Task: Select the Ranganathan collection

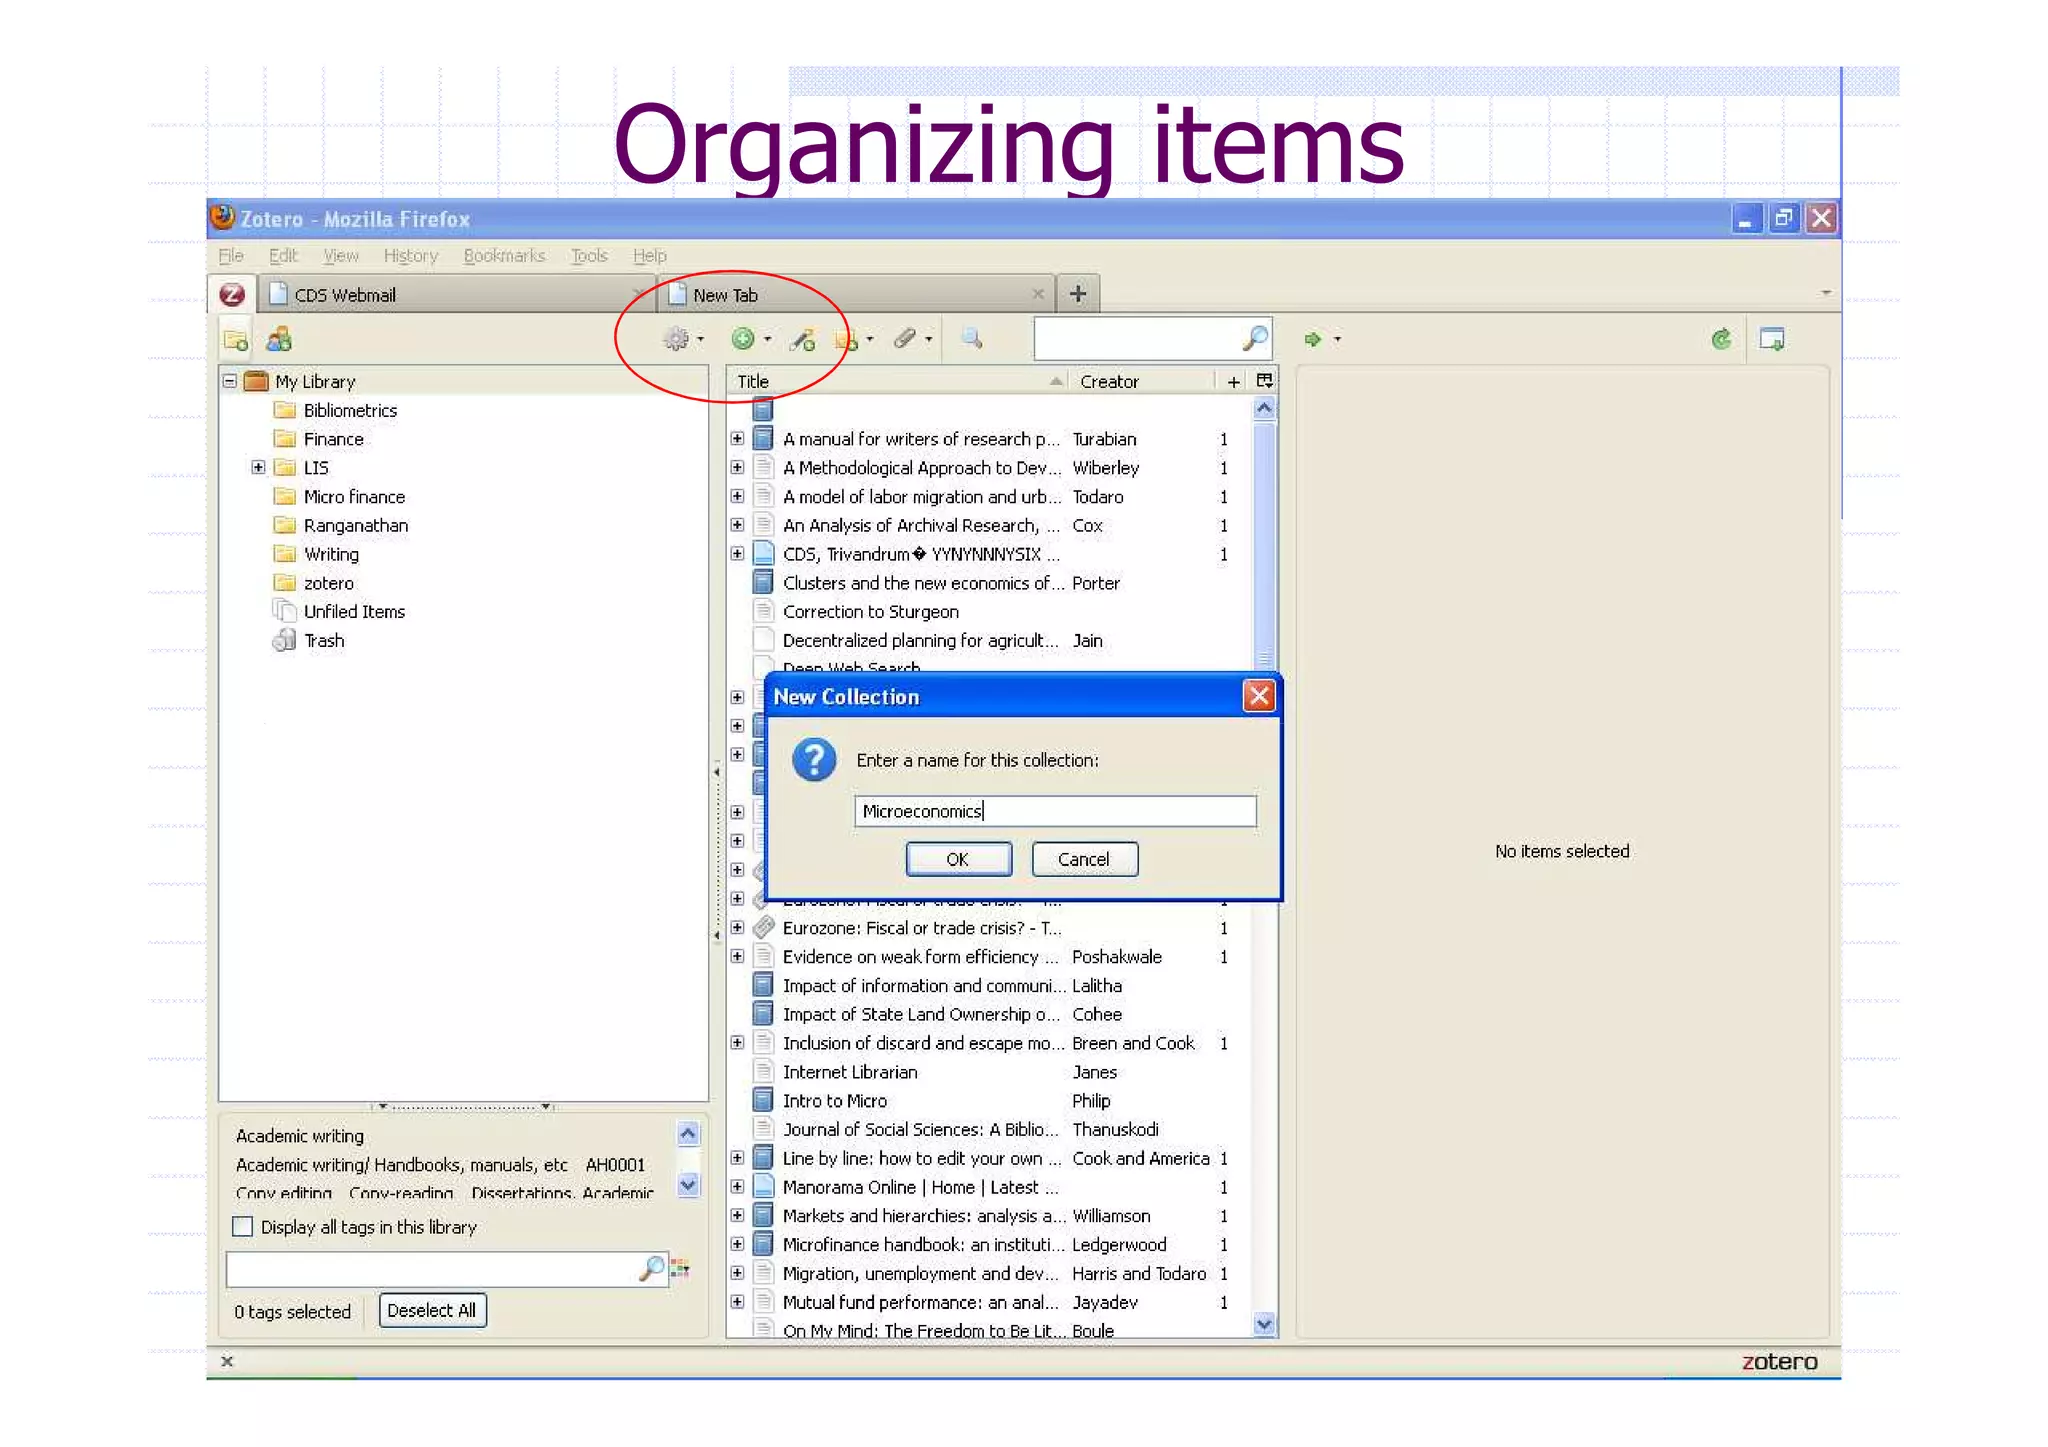Action: coord(356,525)
